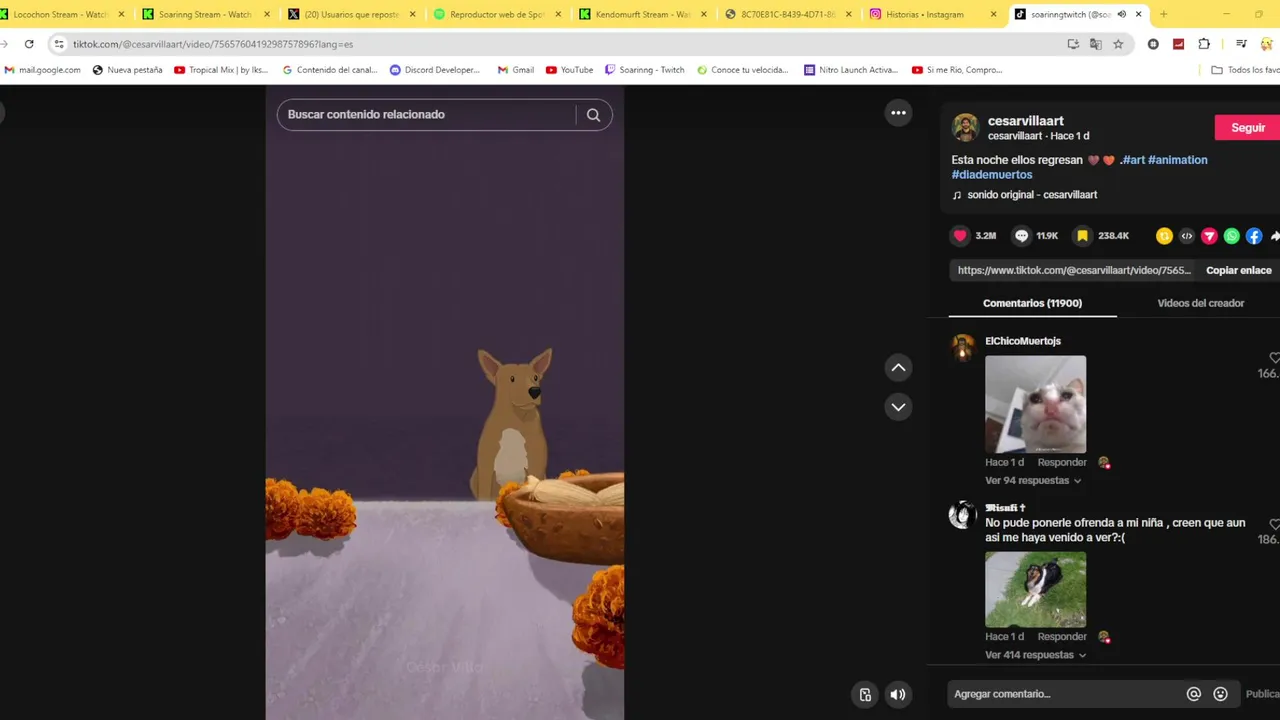
Task: Get embed code with the </> icon
Action: (1187, 236)
